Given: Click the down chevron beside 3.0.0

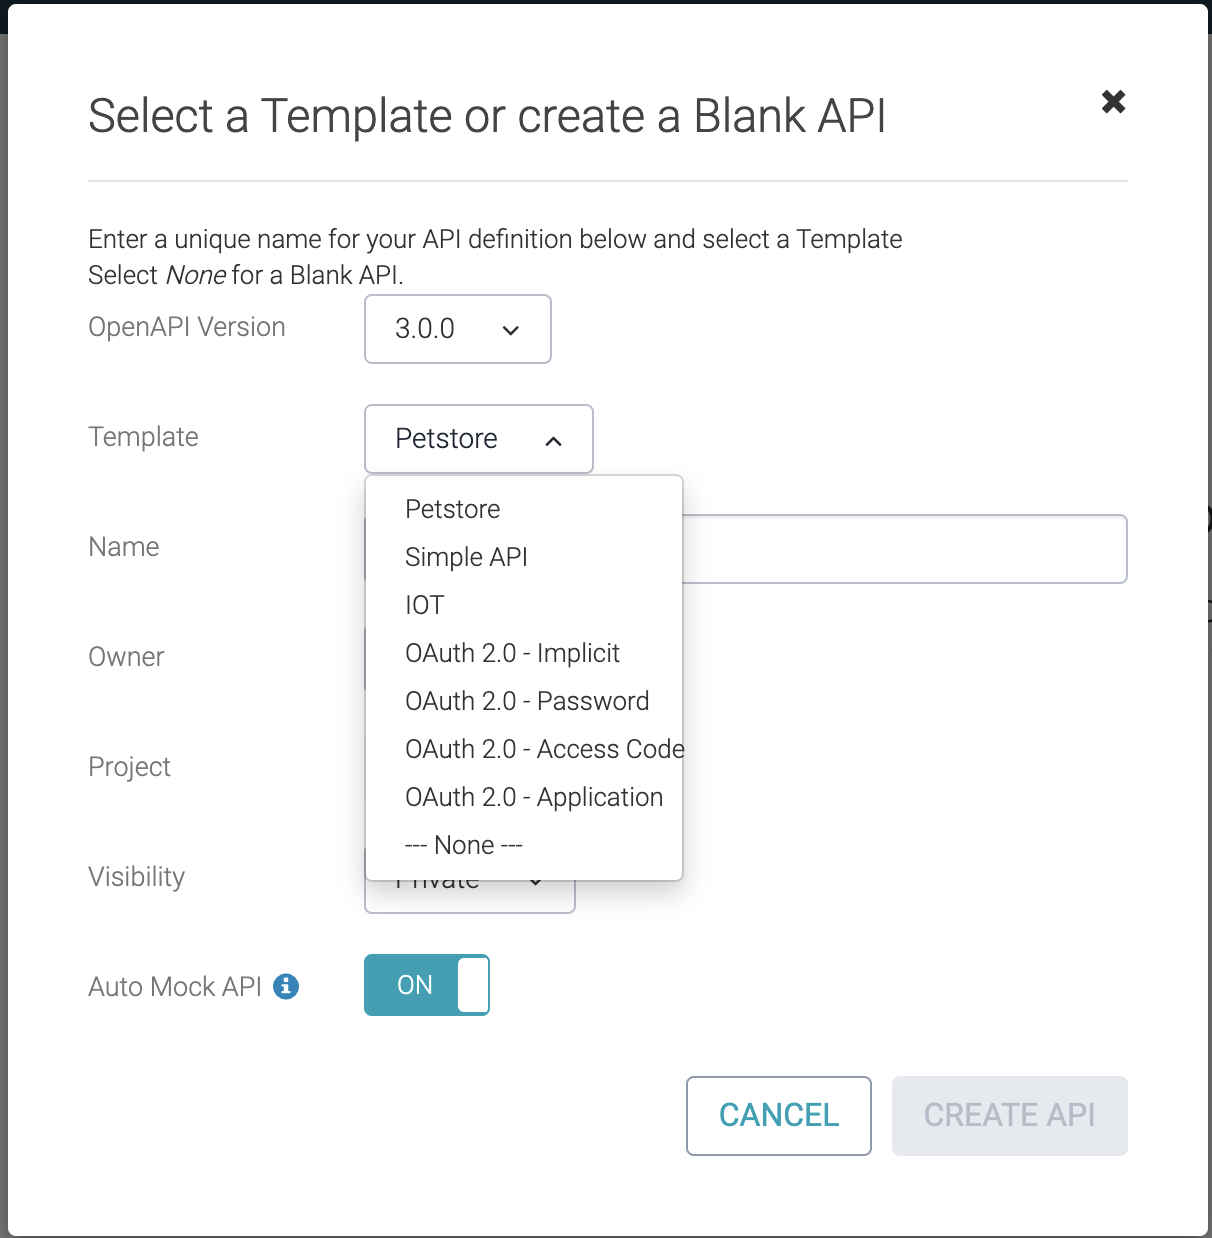Looking at the screenshot, I should [x=511, y=330].
